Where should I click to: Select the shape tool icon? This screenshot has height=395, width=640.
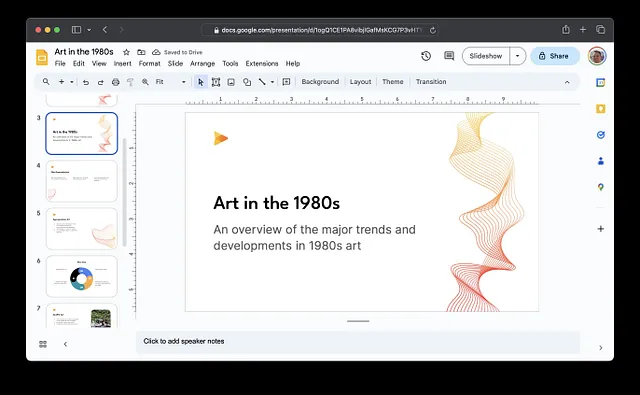(247, 82)
